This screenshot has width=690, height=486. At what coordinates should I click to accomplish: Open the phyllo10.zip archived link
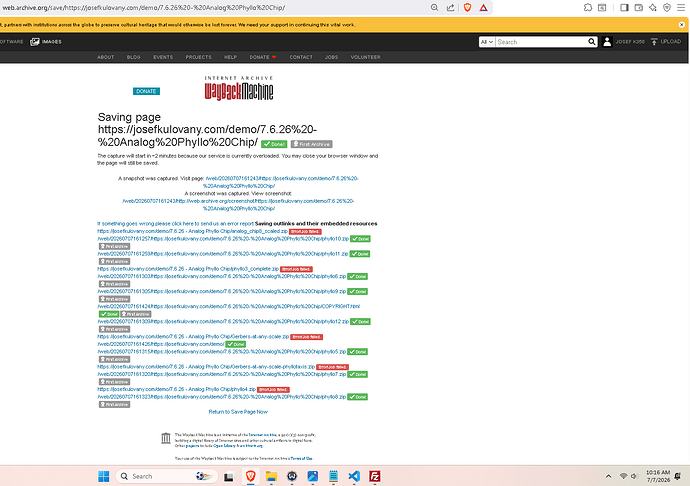pyautogui.click(x=223, y=239)
